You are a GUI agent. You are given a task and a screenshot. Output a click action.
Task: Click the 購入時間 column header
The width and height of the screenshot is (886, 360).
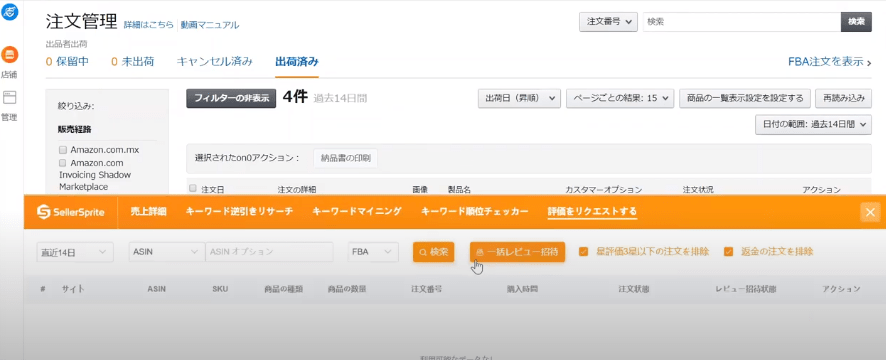click(x=522, y=289)
